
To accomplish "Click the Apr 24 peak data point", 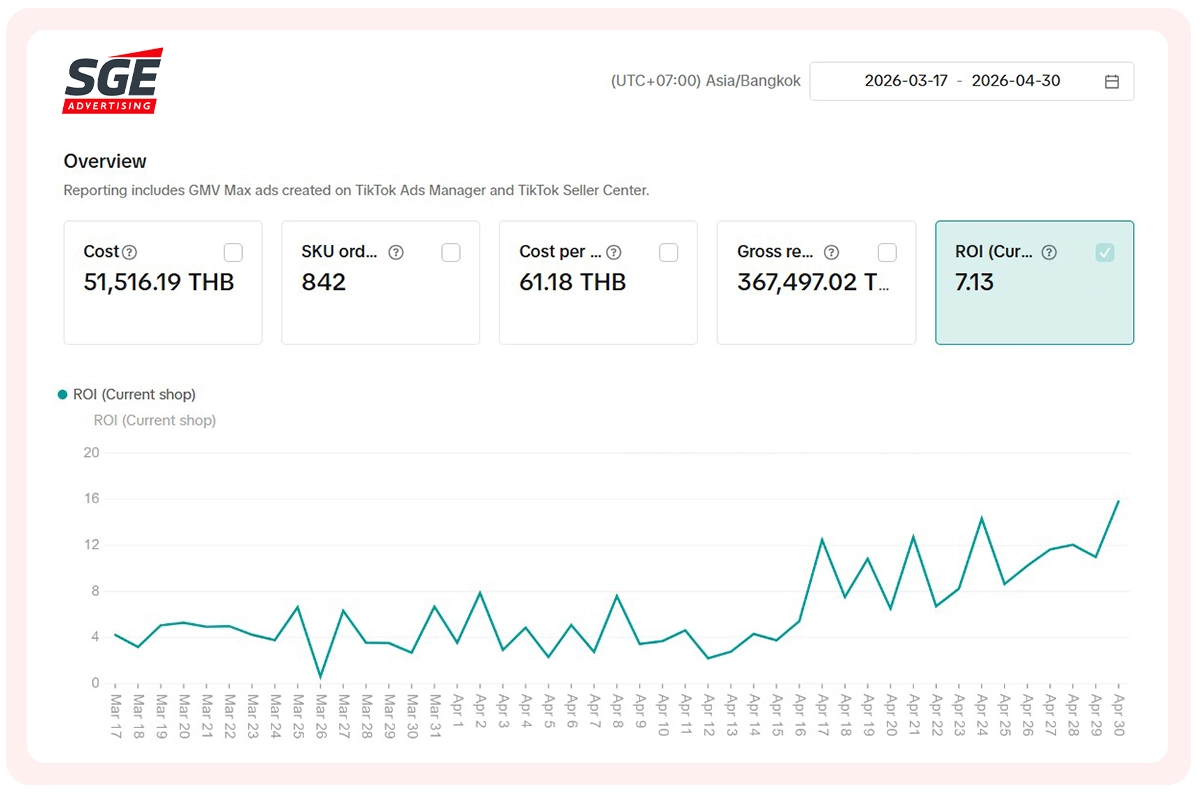I will 982,518.
